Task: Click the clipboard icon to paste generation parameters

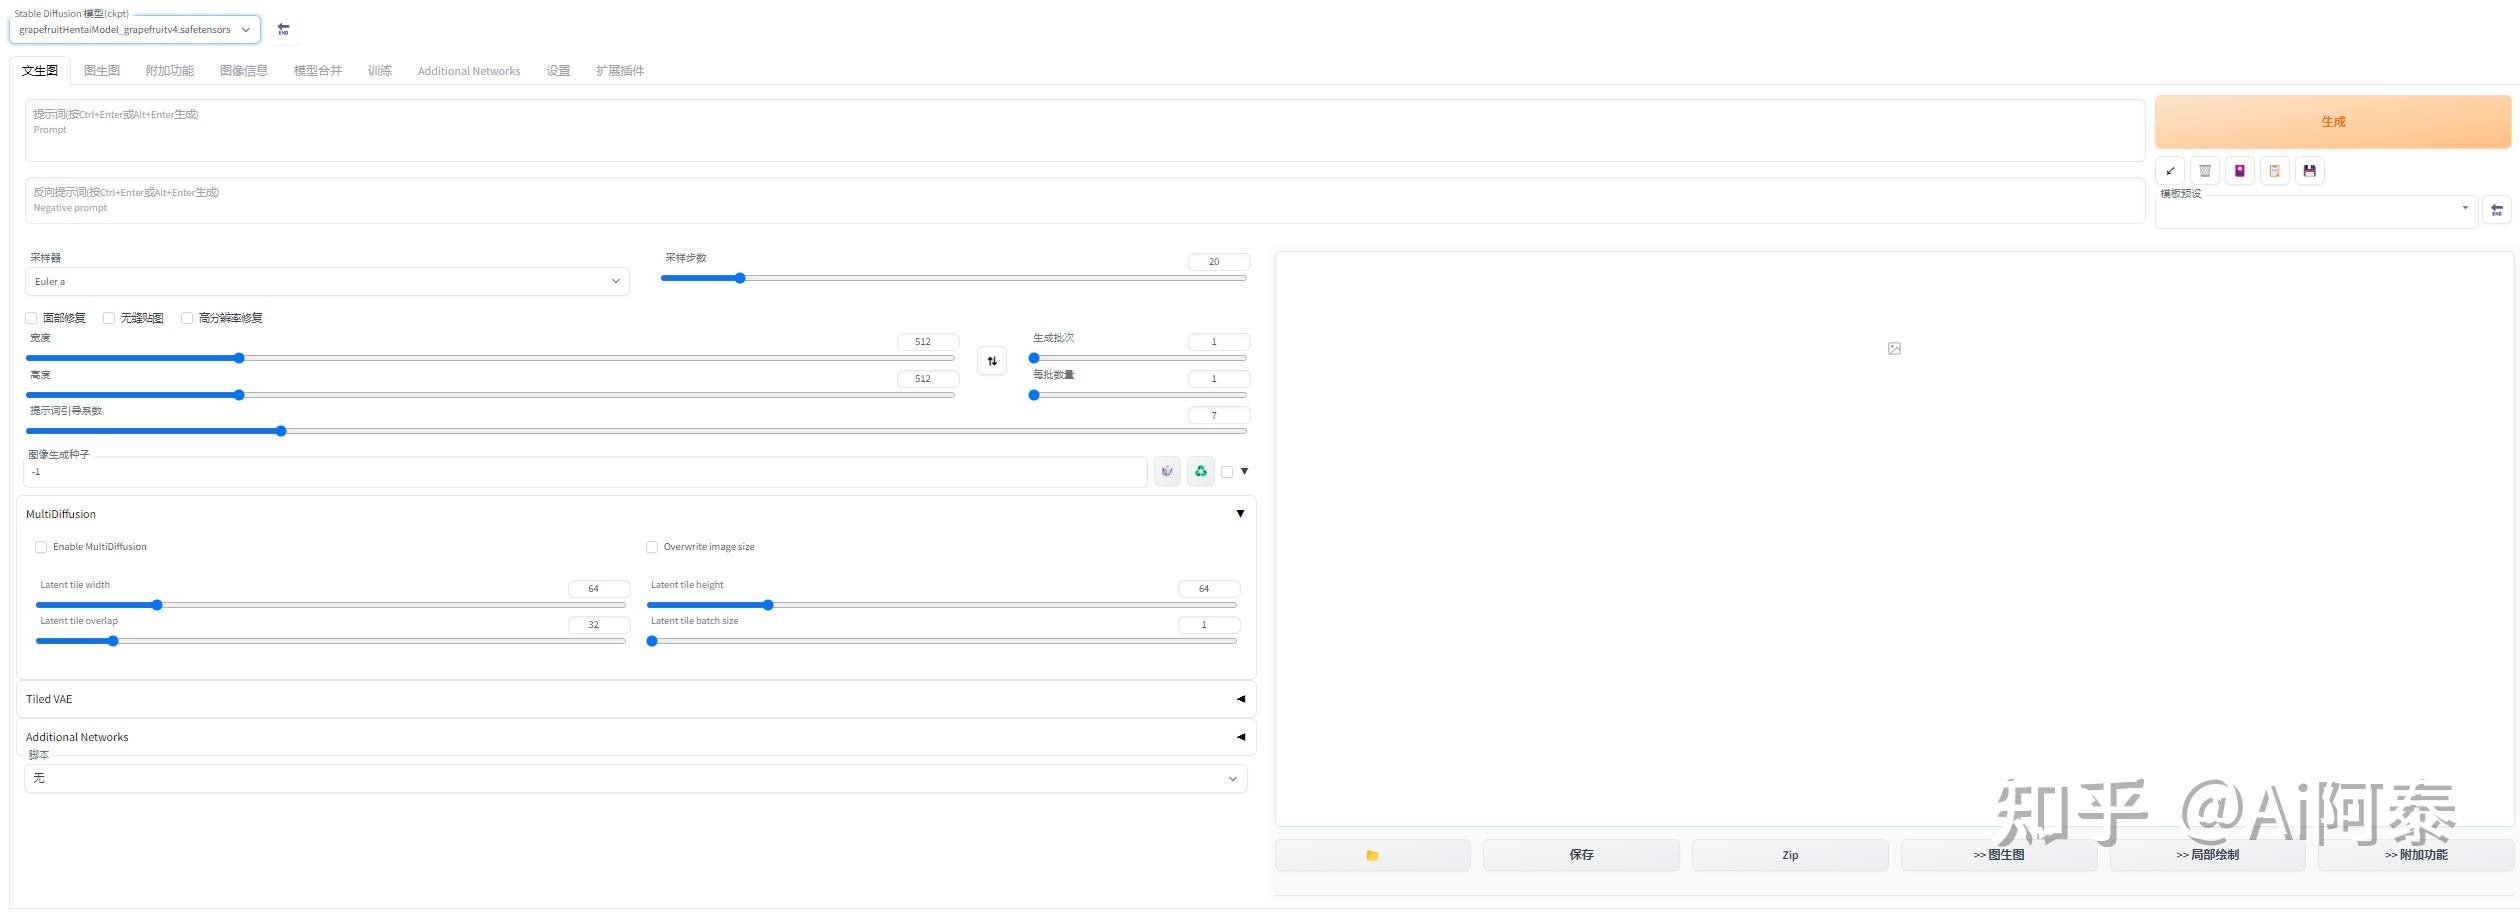Action: pyautogui.click(x=2275, y=170)
